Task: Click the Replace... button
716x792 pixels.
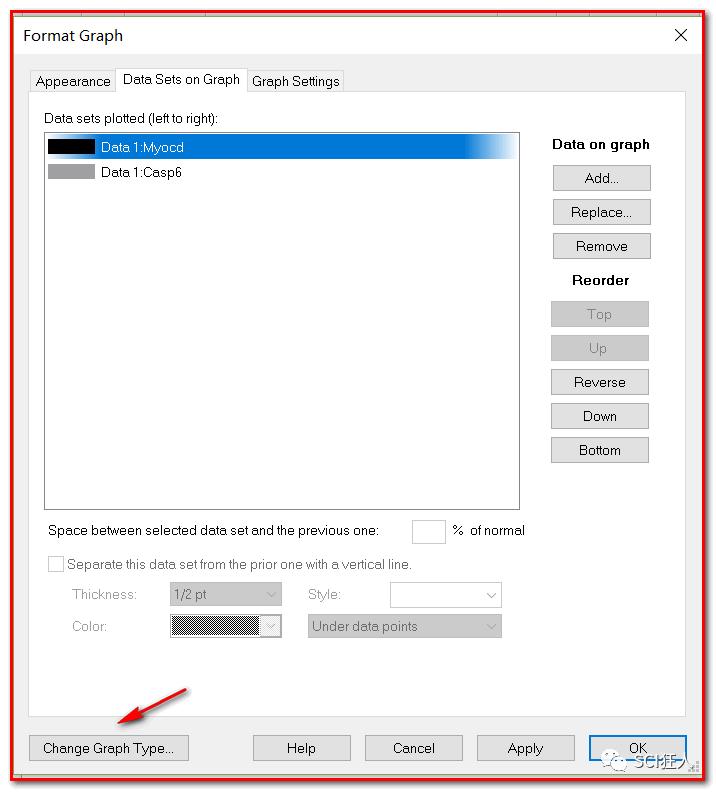Action: (x=601, y=212)
